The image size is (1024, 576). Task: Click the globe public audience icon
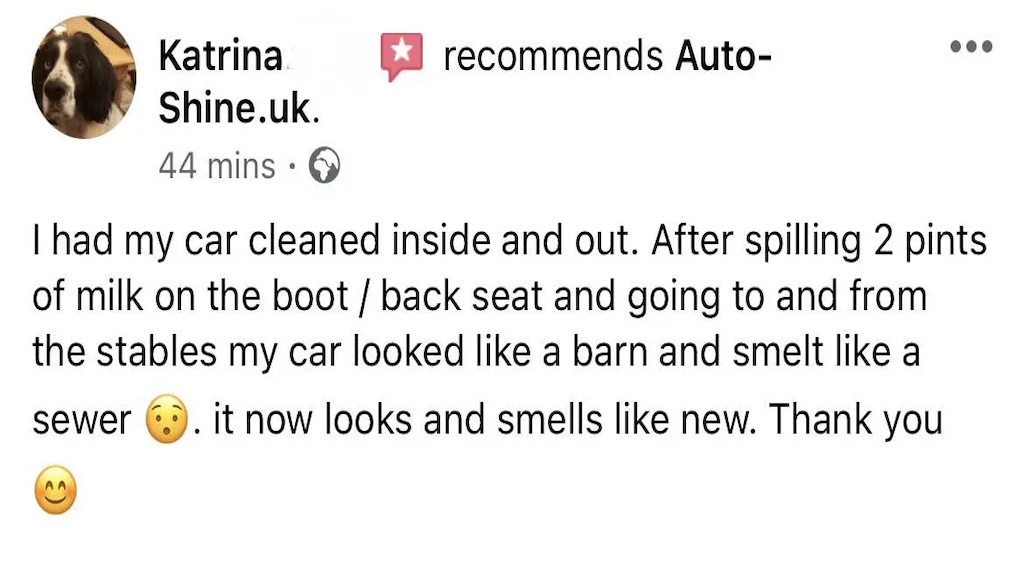[324, 165]
